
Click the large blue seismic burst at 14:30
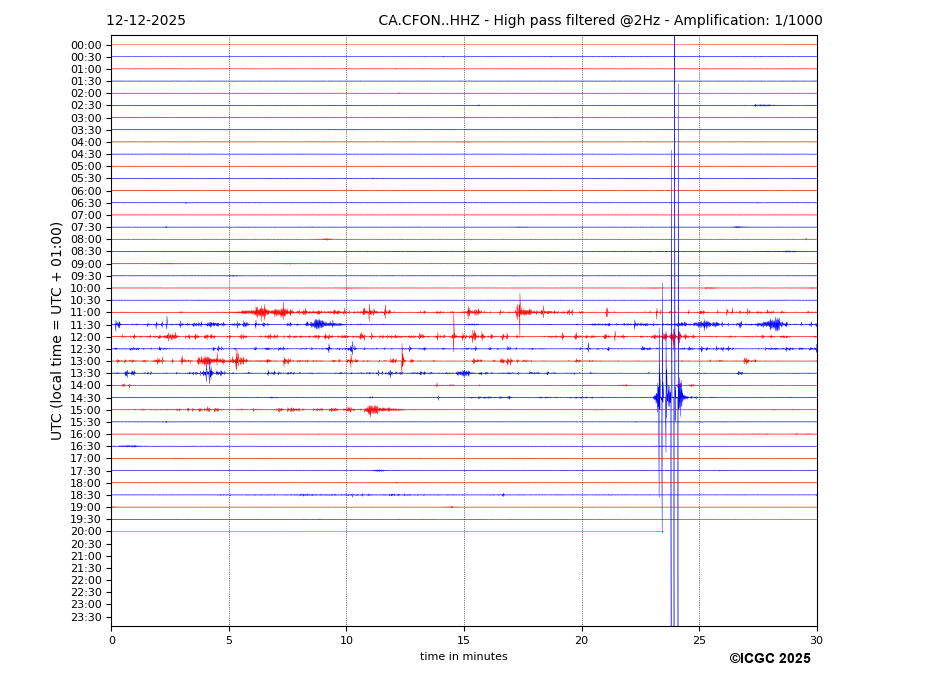pyautogui.click(x=669, y=397)
